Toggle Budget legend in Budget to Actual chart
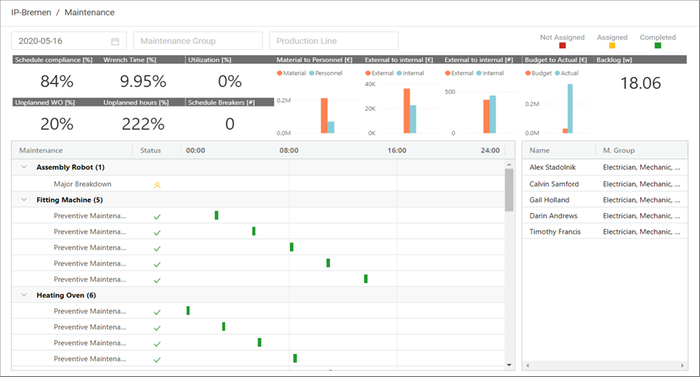The image size is (700, 377). pos(538,73)
